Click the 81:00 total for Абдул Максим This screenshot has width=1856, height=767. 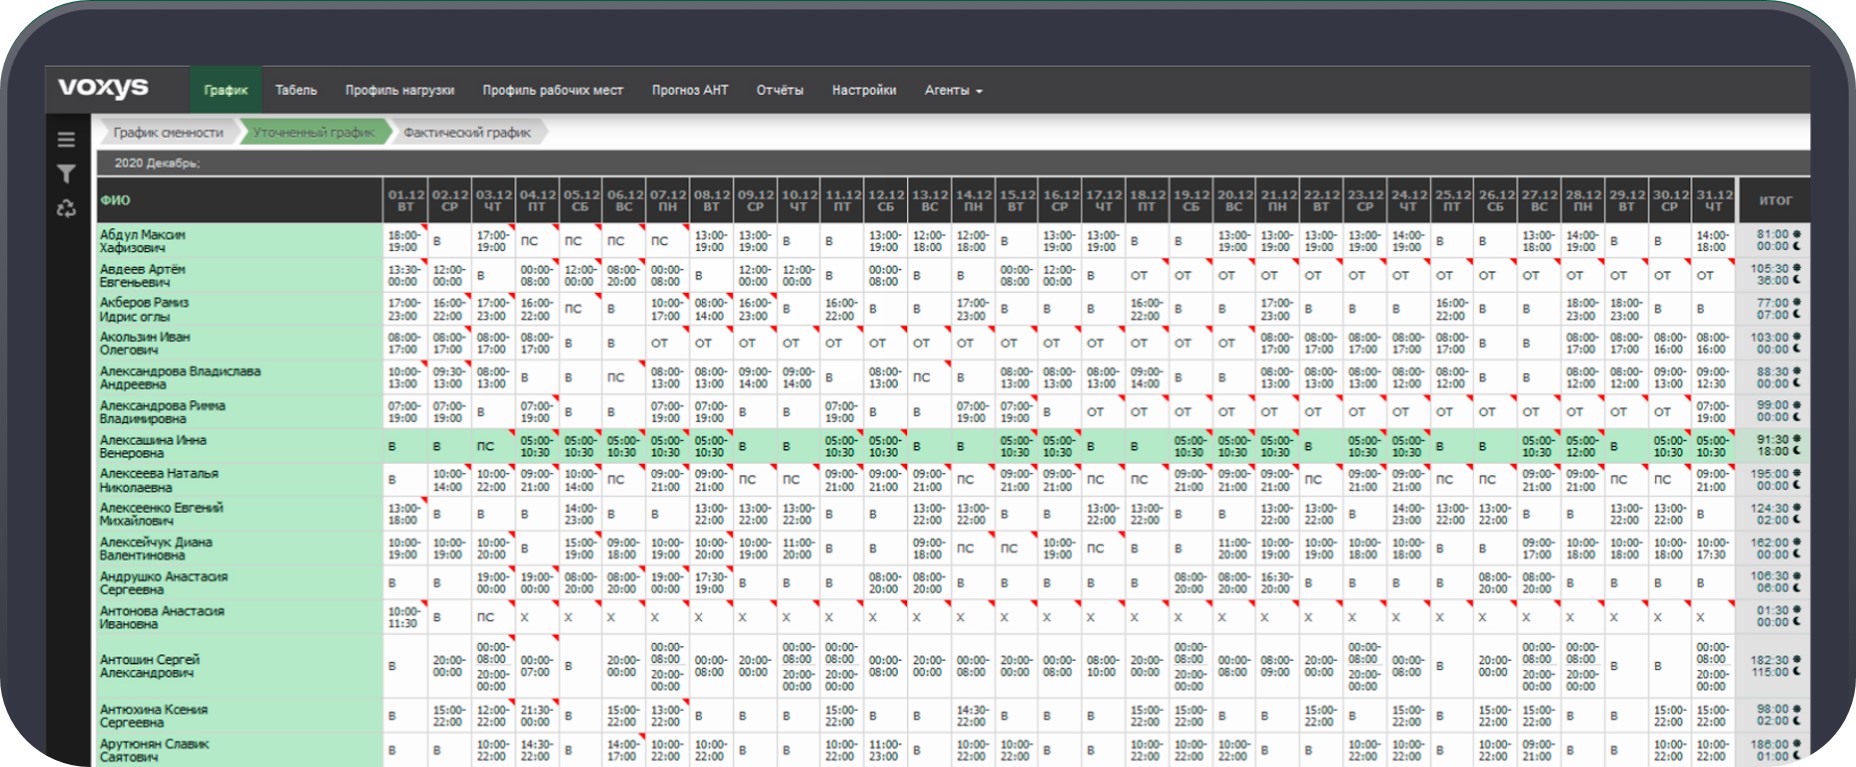click(1773, 234)
